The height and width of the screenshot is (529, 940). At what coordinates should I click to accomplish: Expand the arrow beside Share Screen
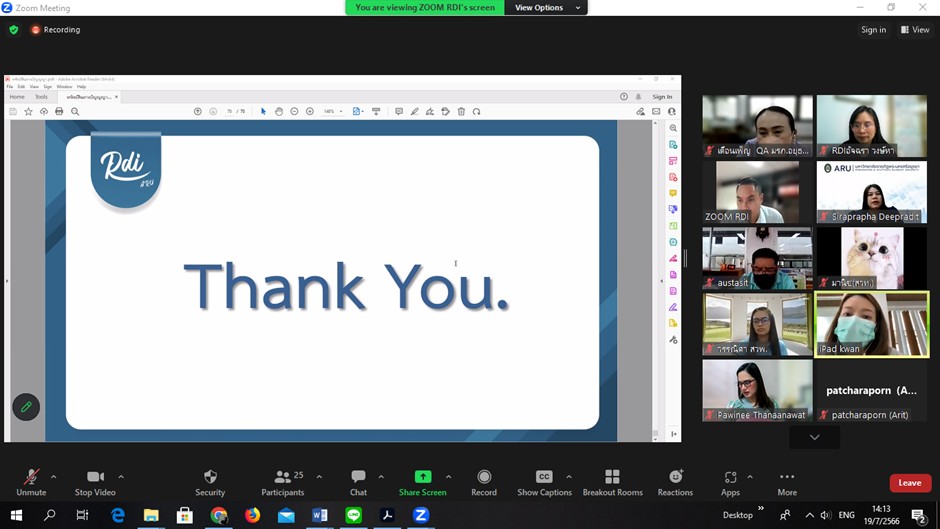[448, 477]
